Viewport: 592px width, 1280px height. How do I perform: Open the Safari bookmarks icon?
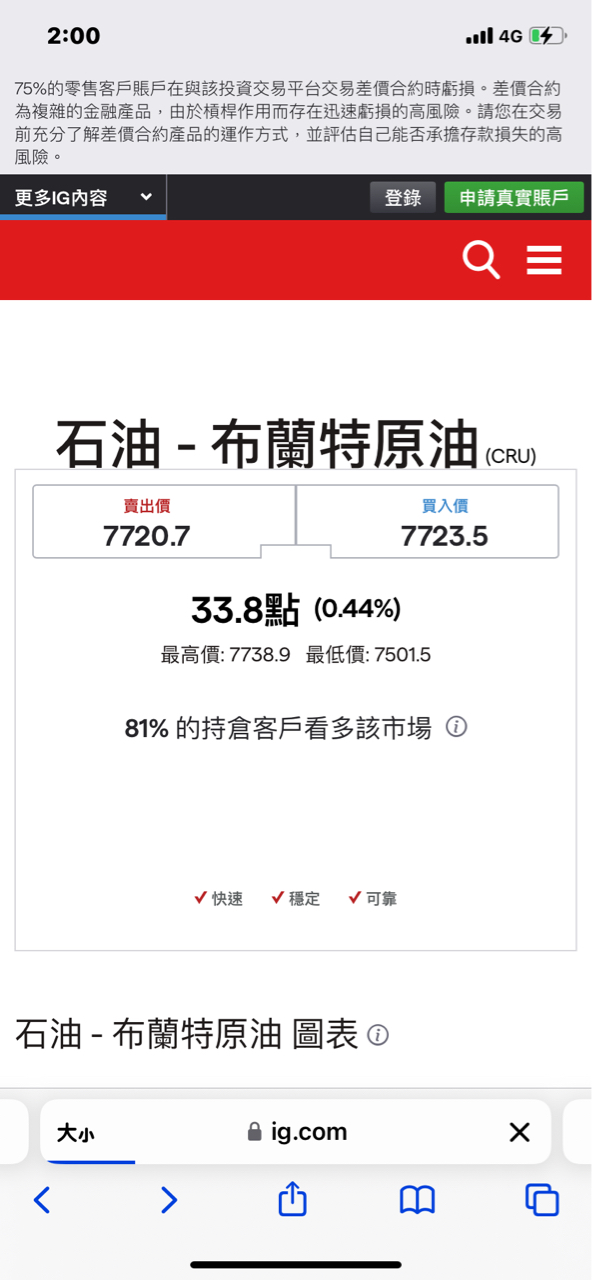[416, 1198]
